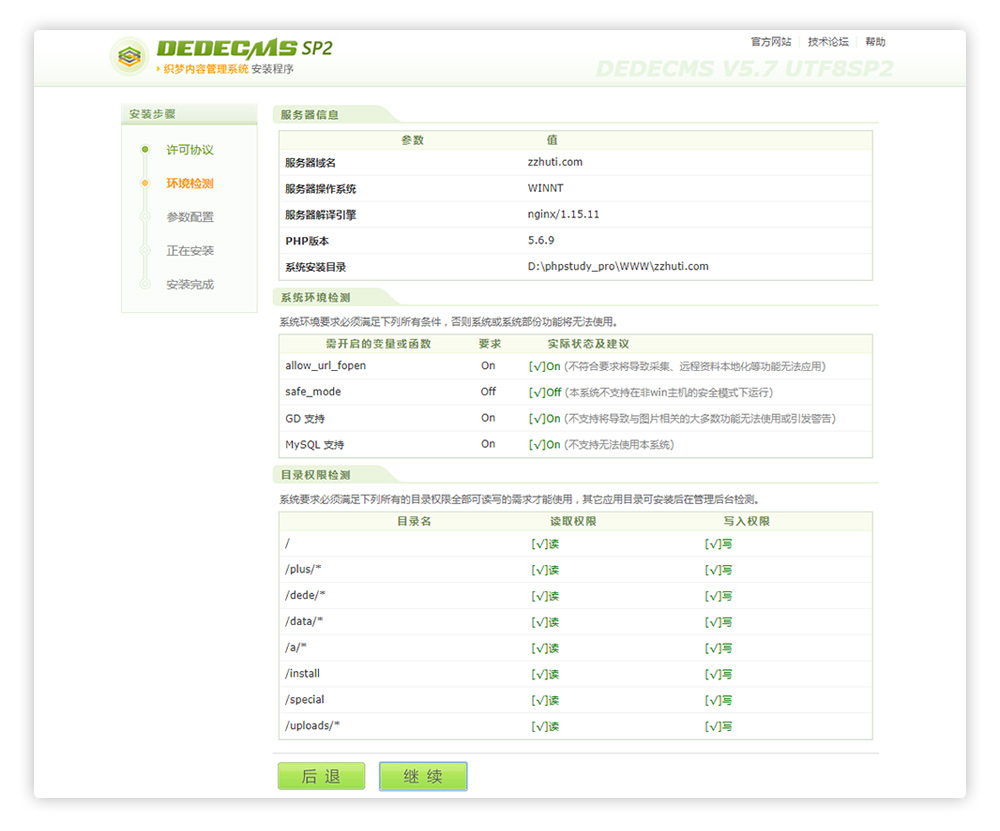Click the 5.6.9 PHP version value
This screenshot has width=1000, height=831.
541,240
